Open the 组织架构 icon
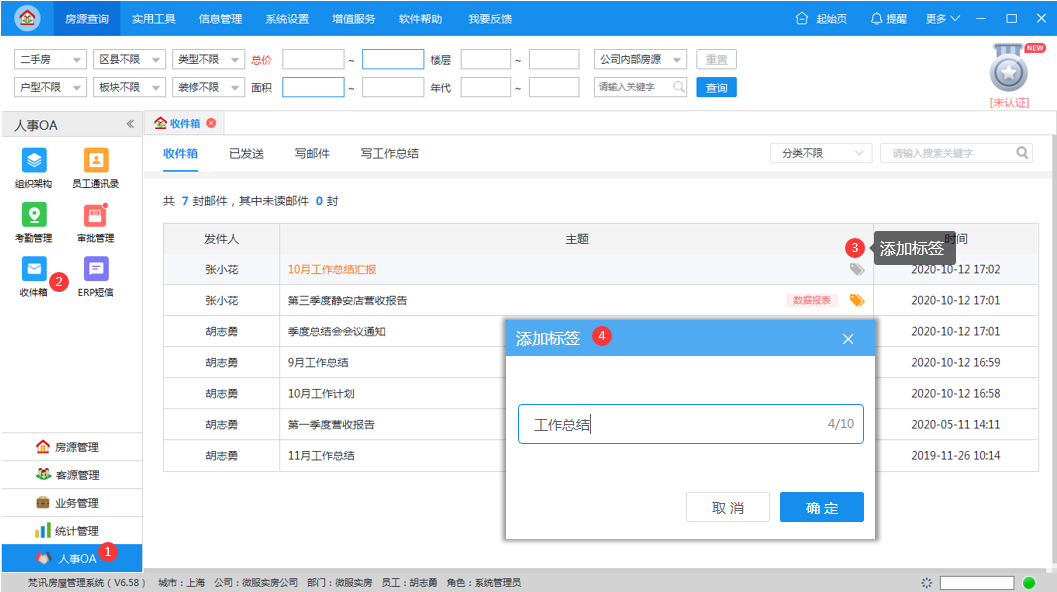The height and width of the screenshot is (592, 1057). point(34,160)
